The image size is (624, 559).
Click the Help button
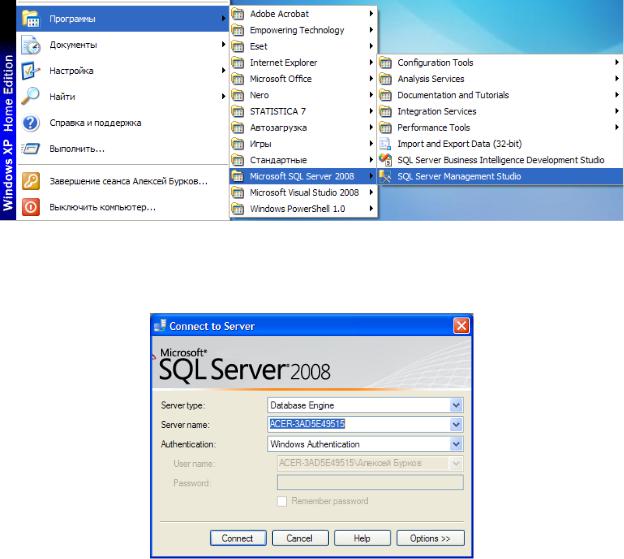(362, 538)
